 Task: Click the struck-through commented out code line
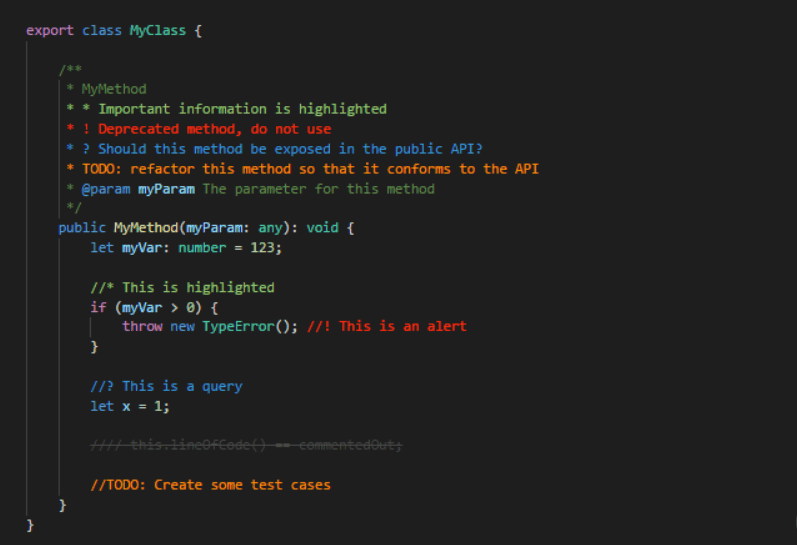[246, 445]
